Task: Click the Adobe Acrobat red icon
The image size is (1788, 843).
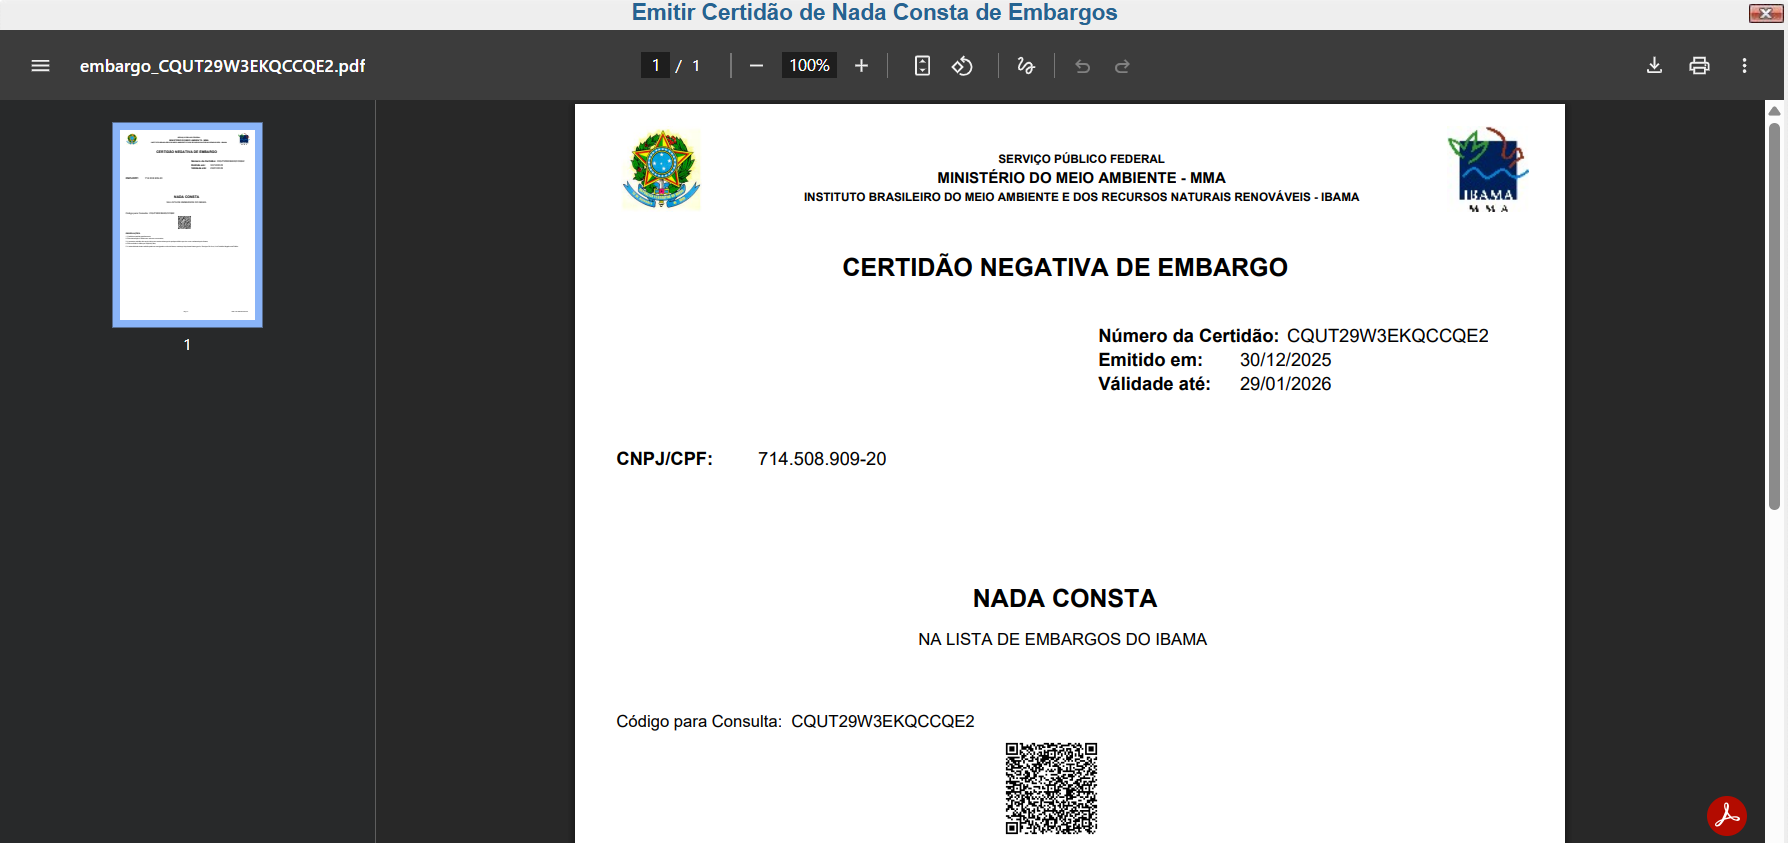Action: (x=1726, y=816)
